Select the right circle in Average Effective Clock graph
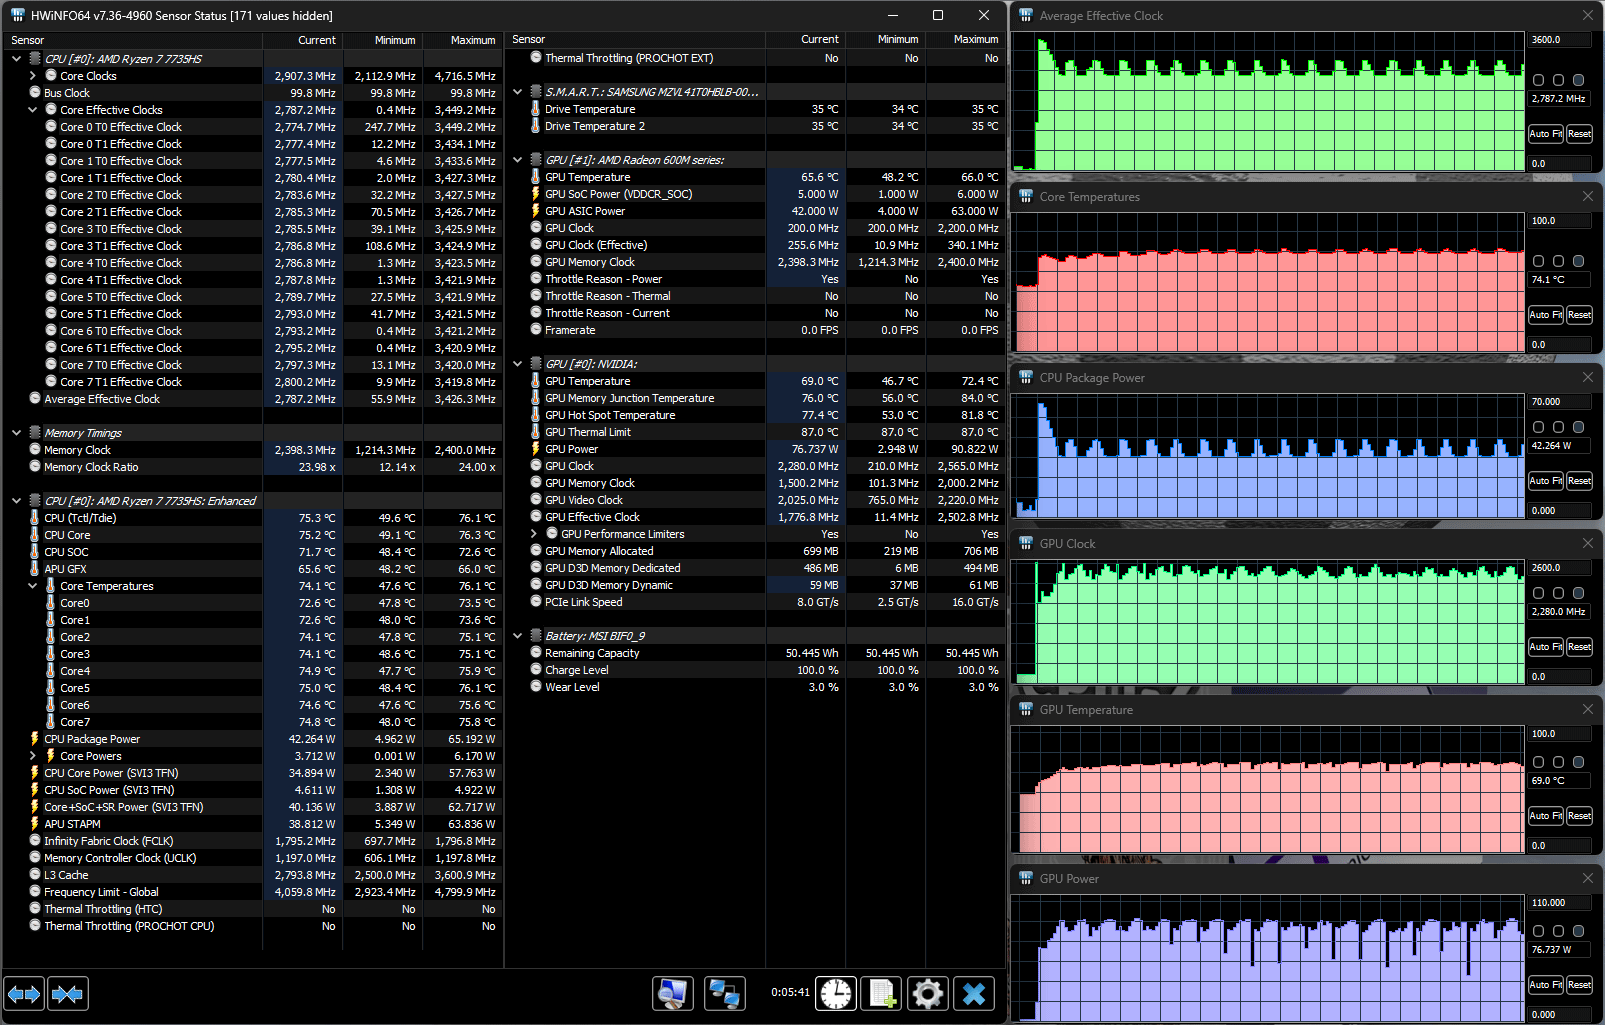The height and width of the screenshot is (1025, 1605). click(x=1579, y=80)
